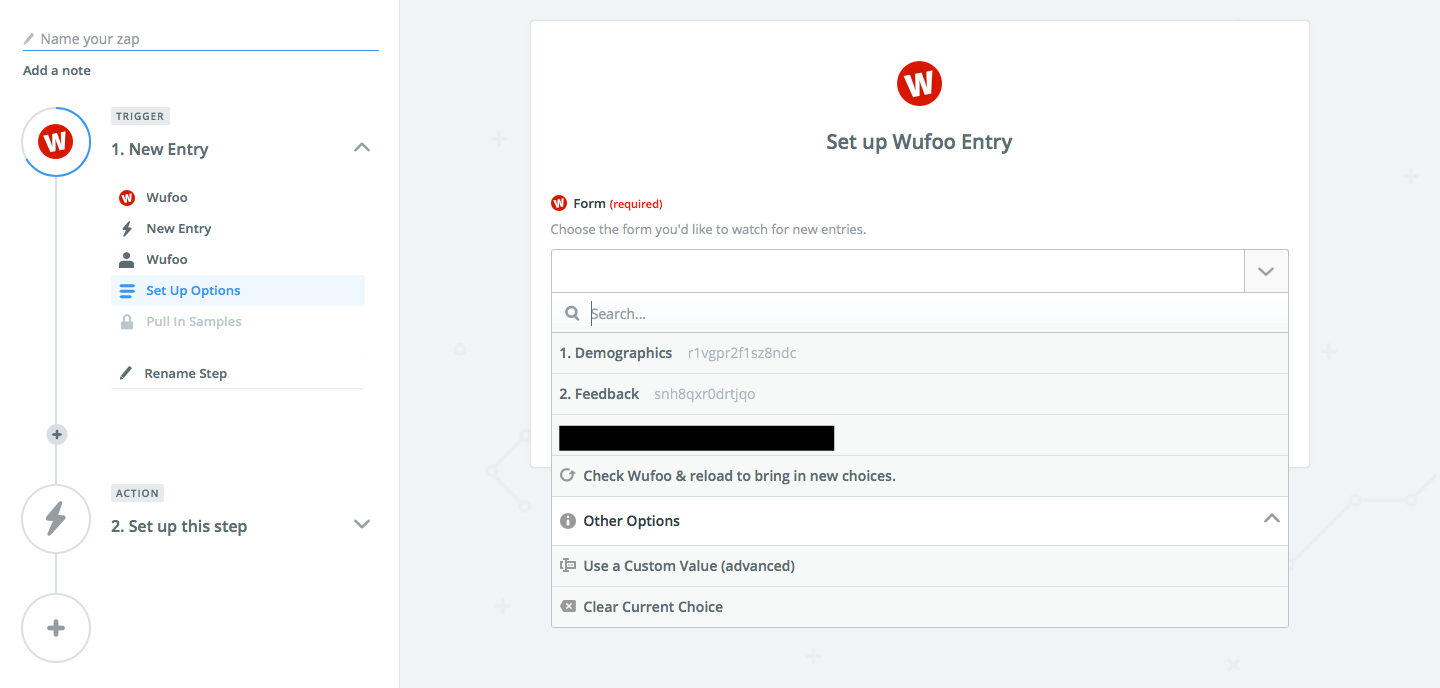The height and width of the screenshot is (688, 1440).
Task: Click the clear choice X icon
Action: (567, 606)
